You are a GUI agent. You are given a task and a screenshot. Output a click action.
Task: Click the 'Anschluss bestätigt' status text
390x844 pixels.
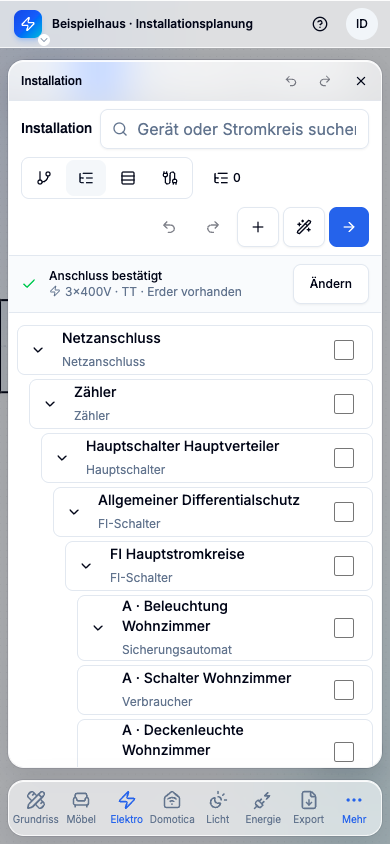106,276
